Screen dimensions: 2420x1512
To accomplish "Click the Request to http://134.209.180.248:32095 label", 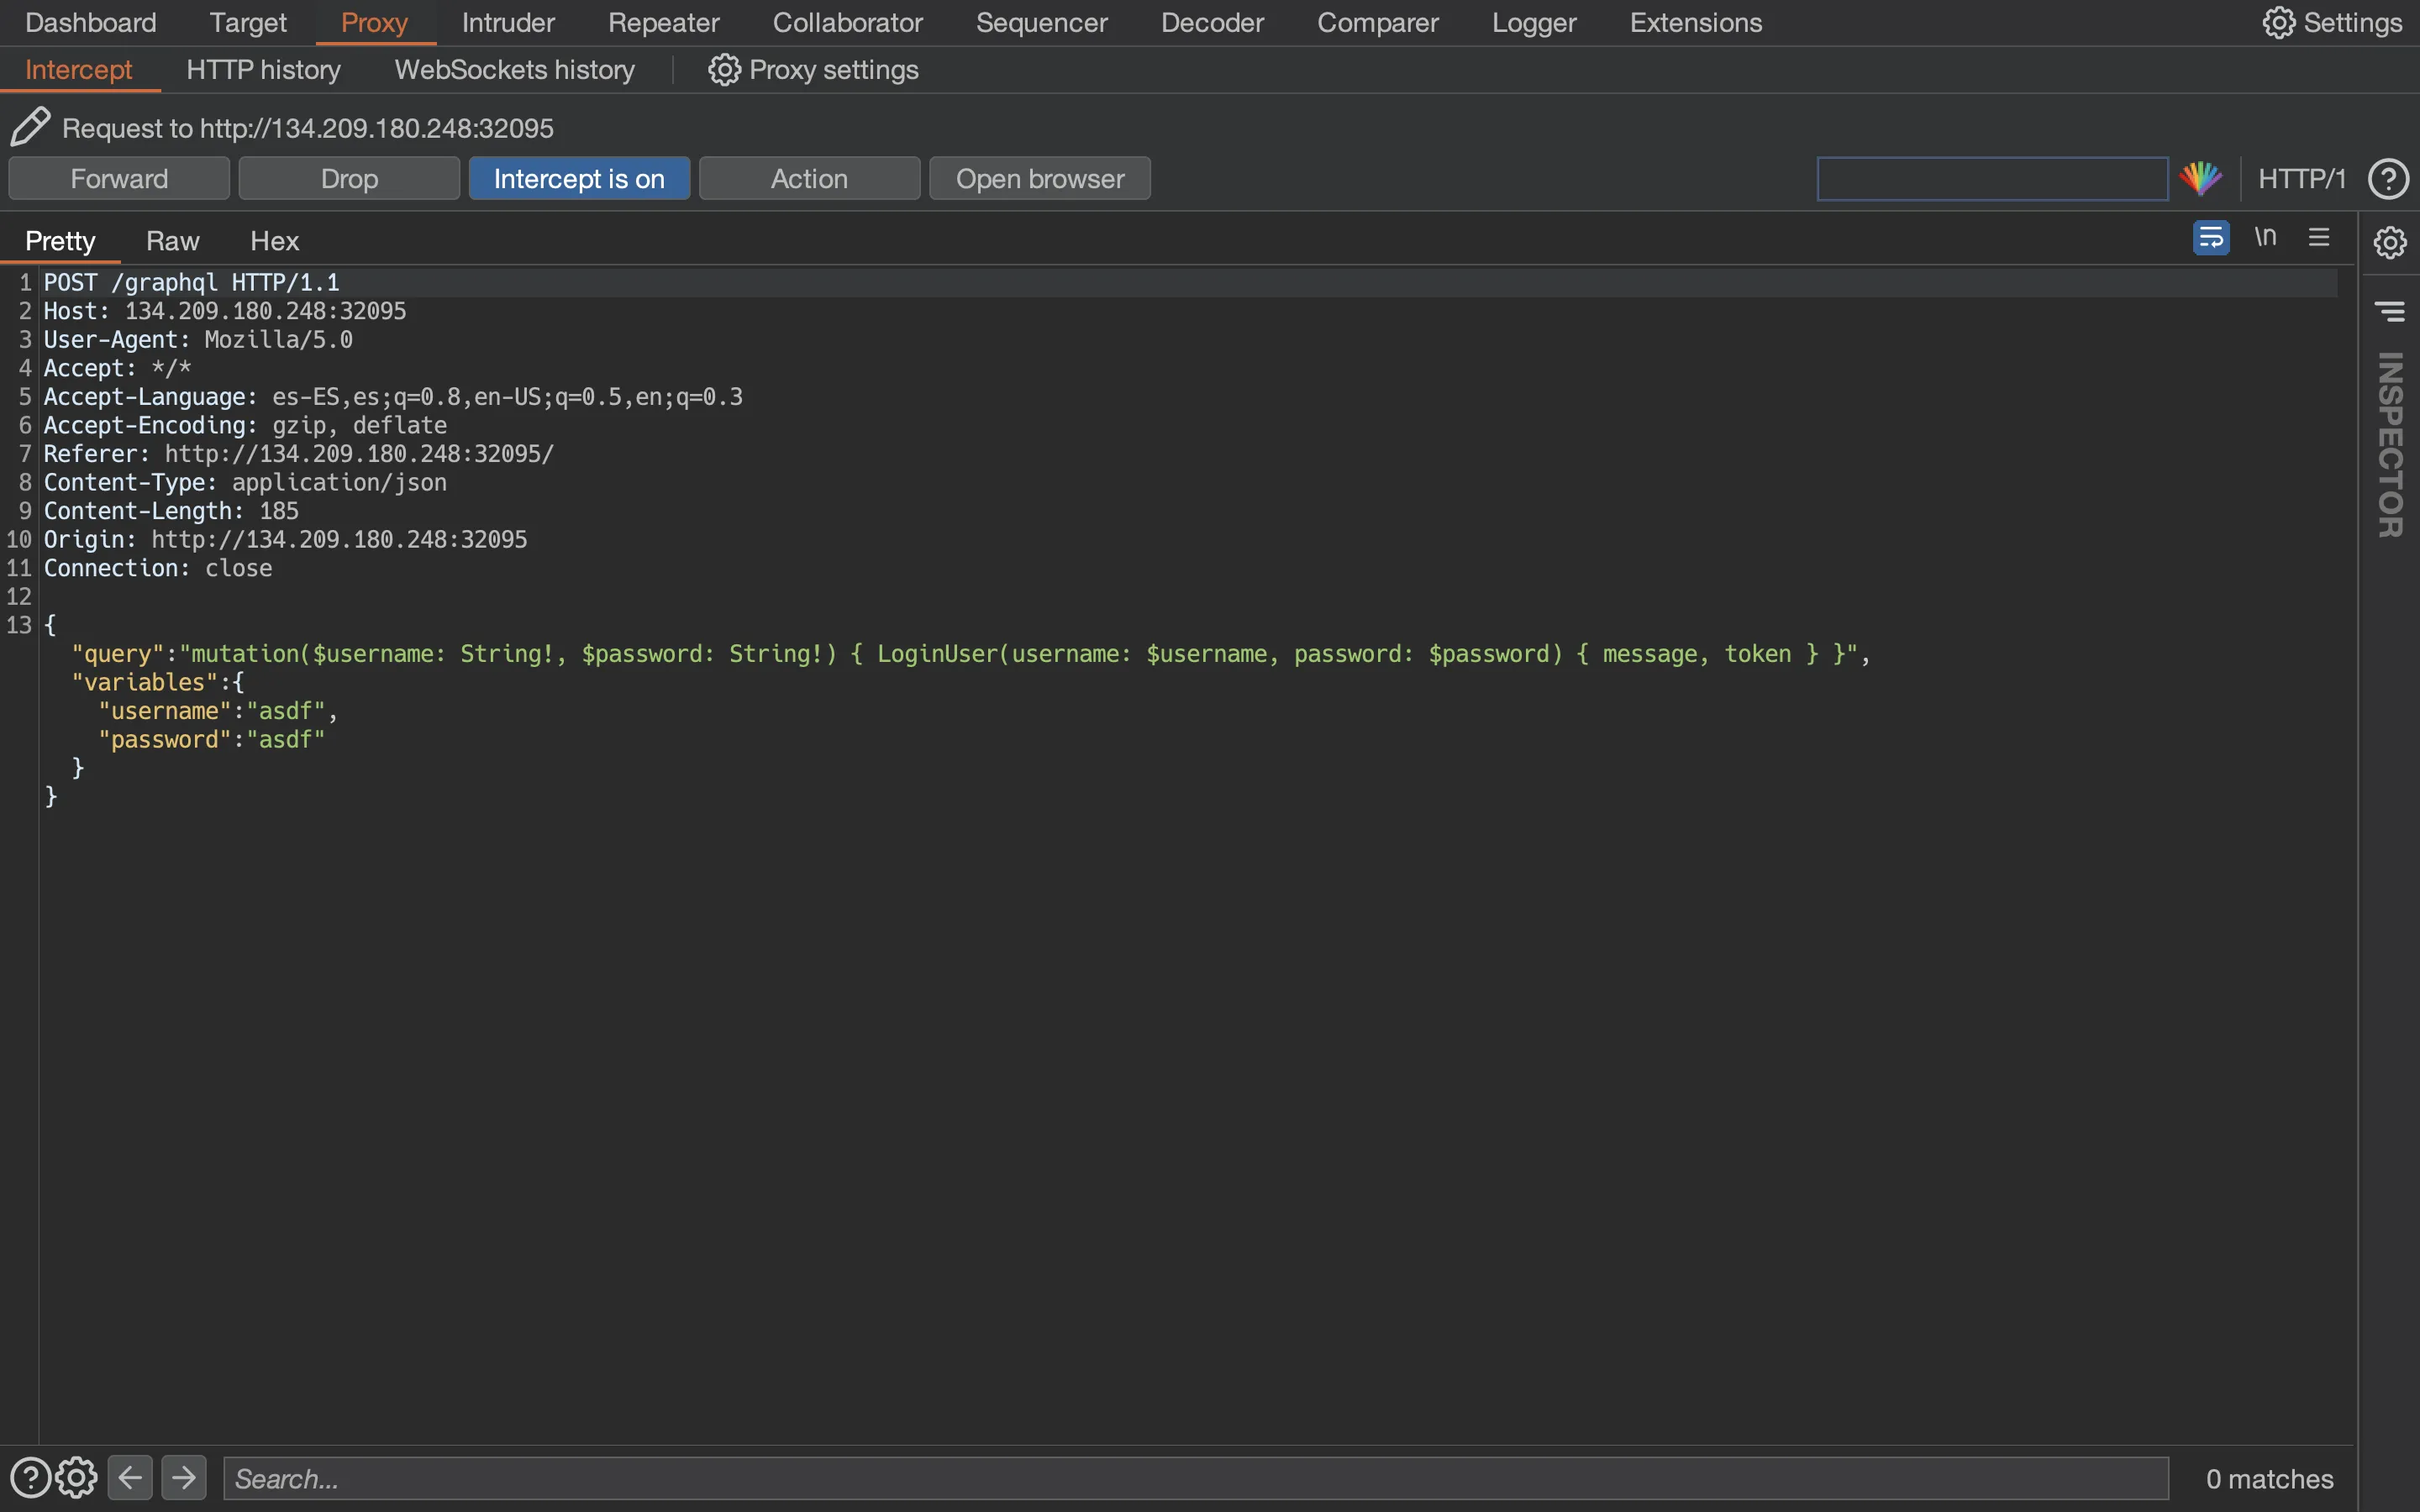I will pyautogui.click(x=308, y=128).
